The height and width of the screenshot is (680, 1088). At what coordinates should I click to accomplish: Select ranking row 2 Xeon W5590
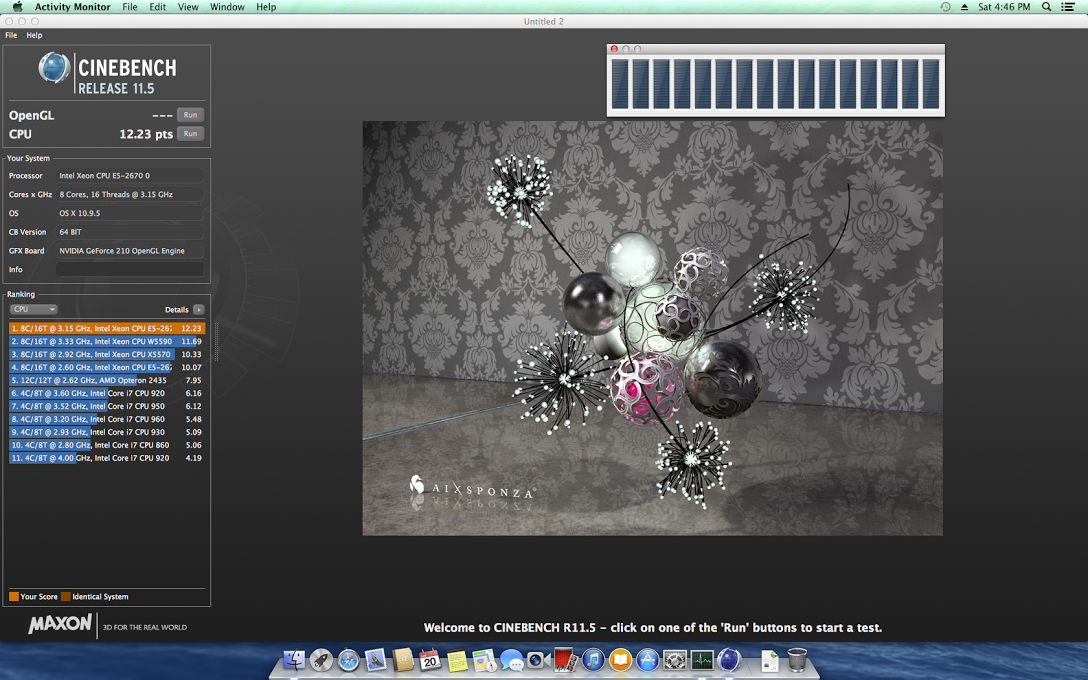pos(107,341)
